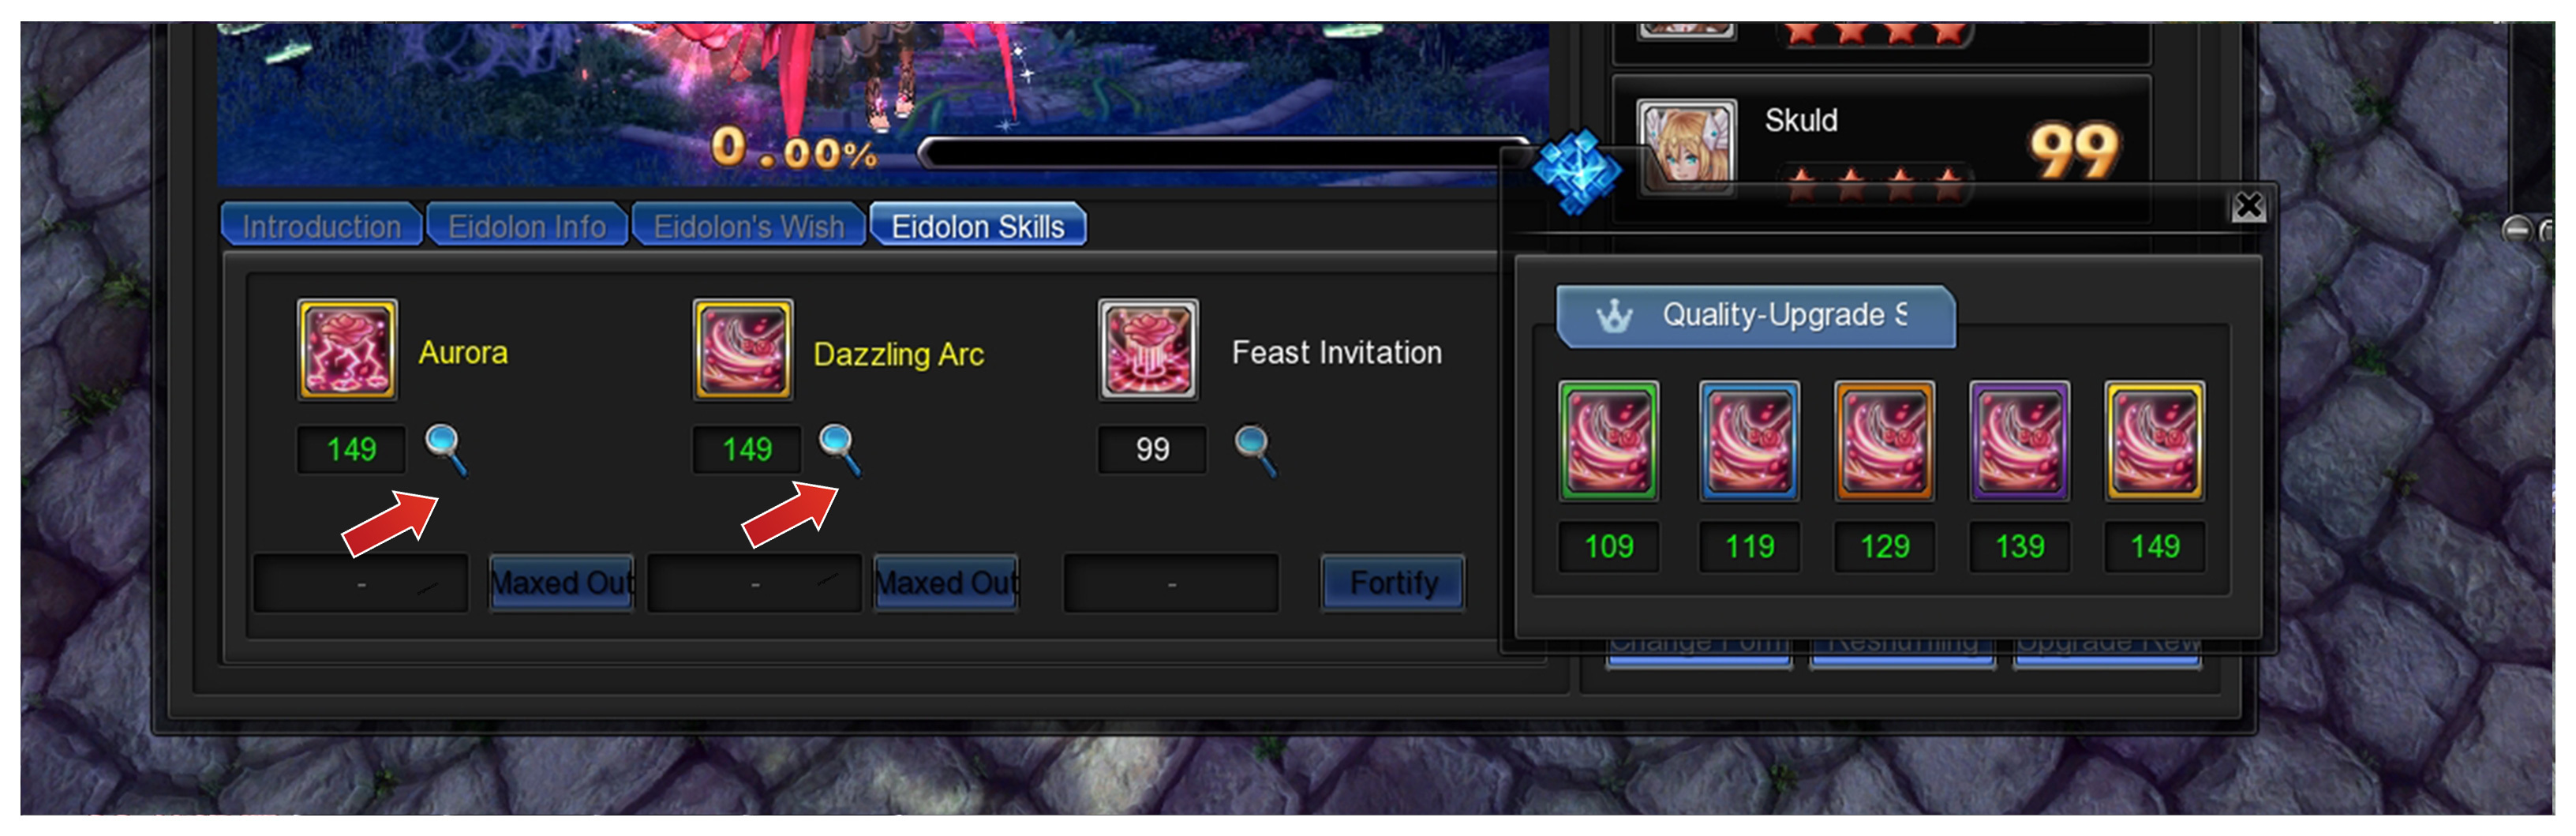The width and height of the screenshot is (2576, 836).
Task: View Feast Invitation magnifier details
Action: click(x=1255, y=450)
